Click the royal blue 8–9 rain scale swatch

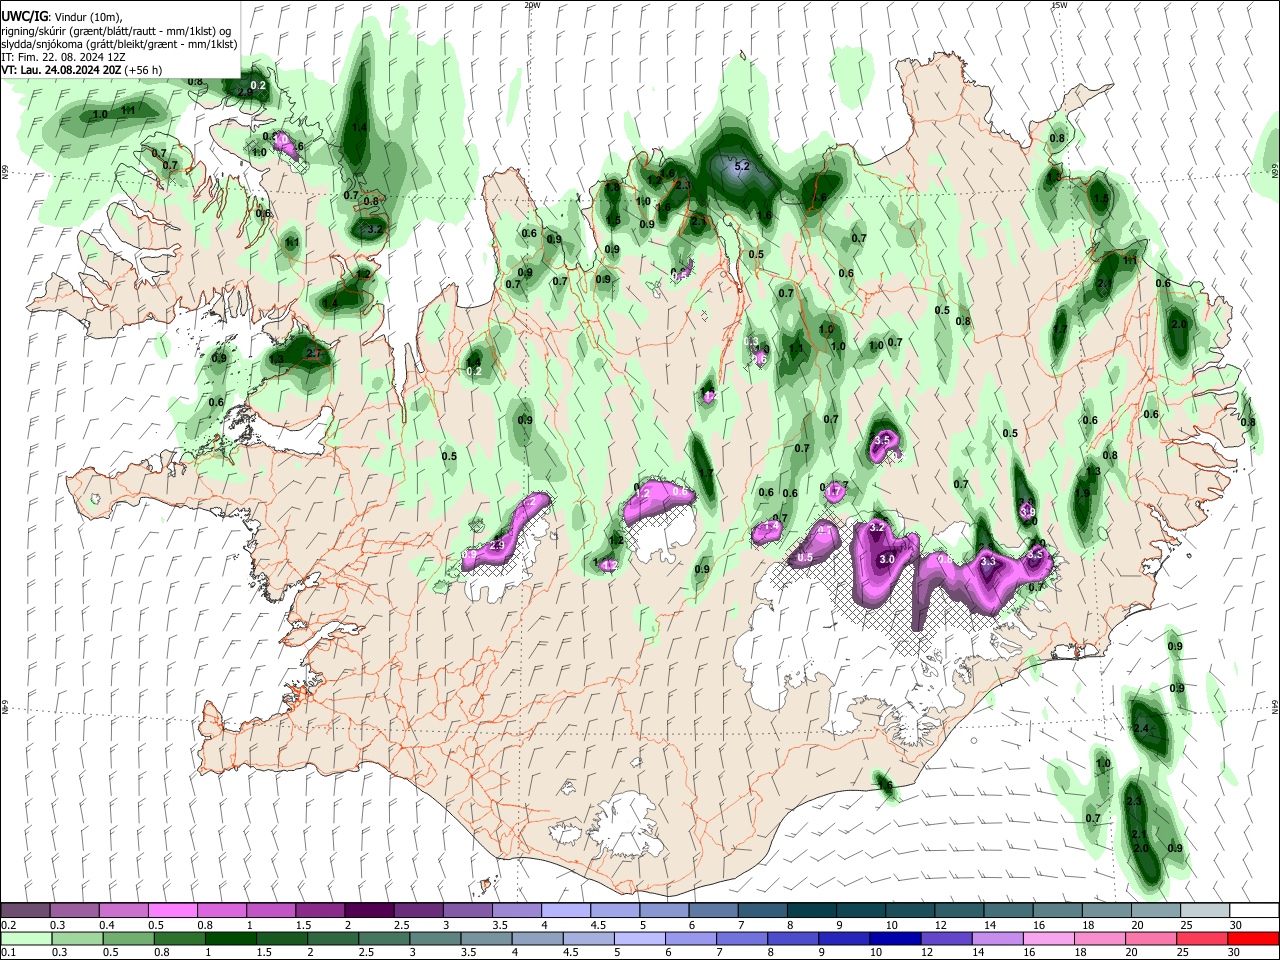coord(795,939)
